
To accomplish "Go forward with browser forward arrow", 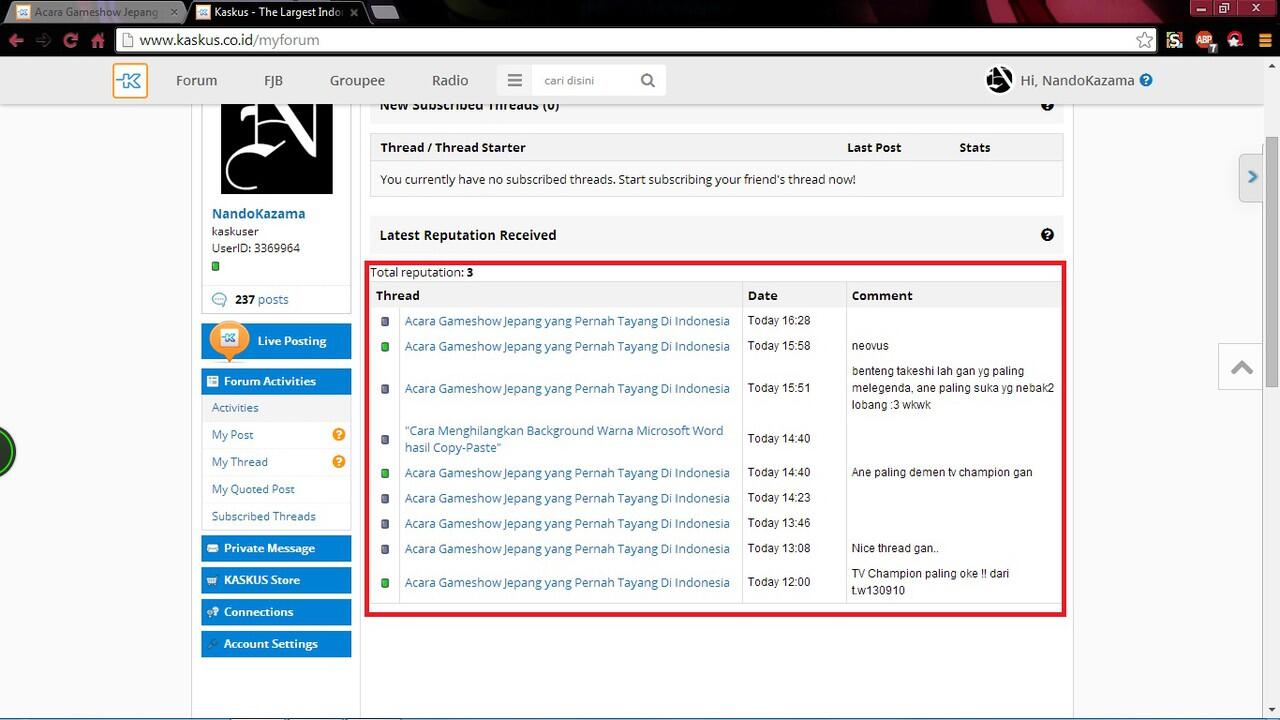I will (x=43, y=41).
